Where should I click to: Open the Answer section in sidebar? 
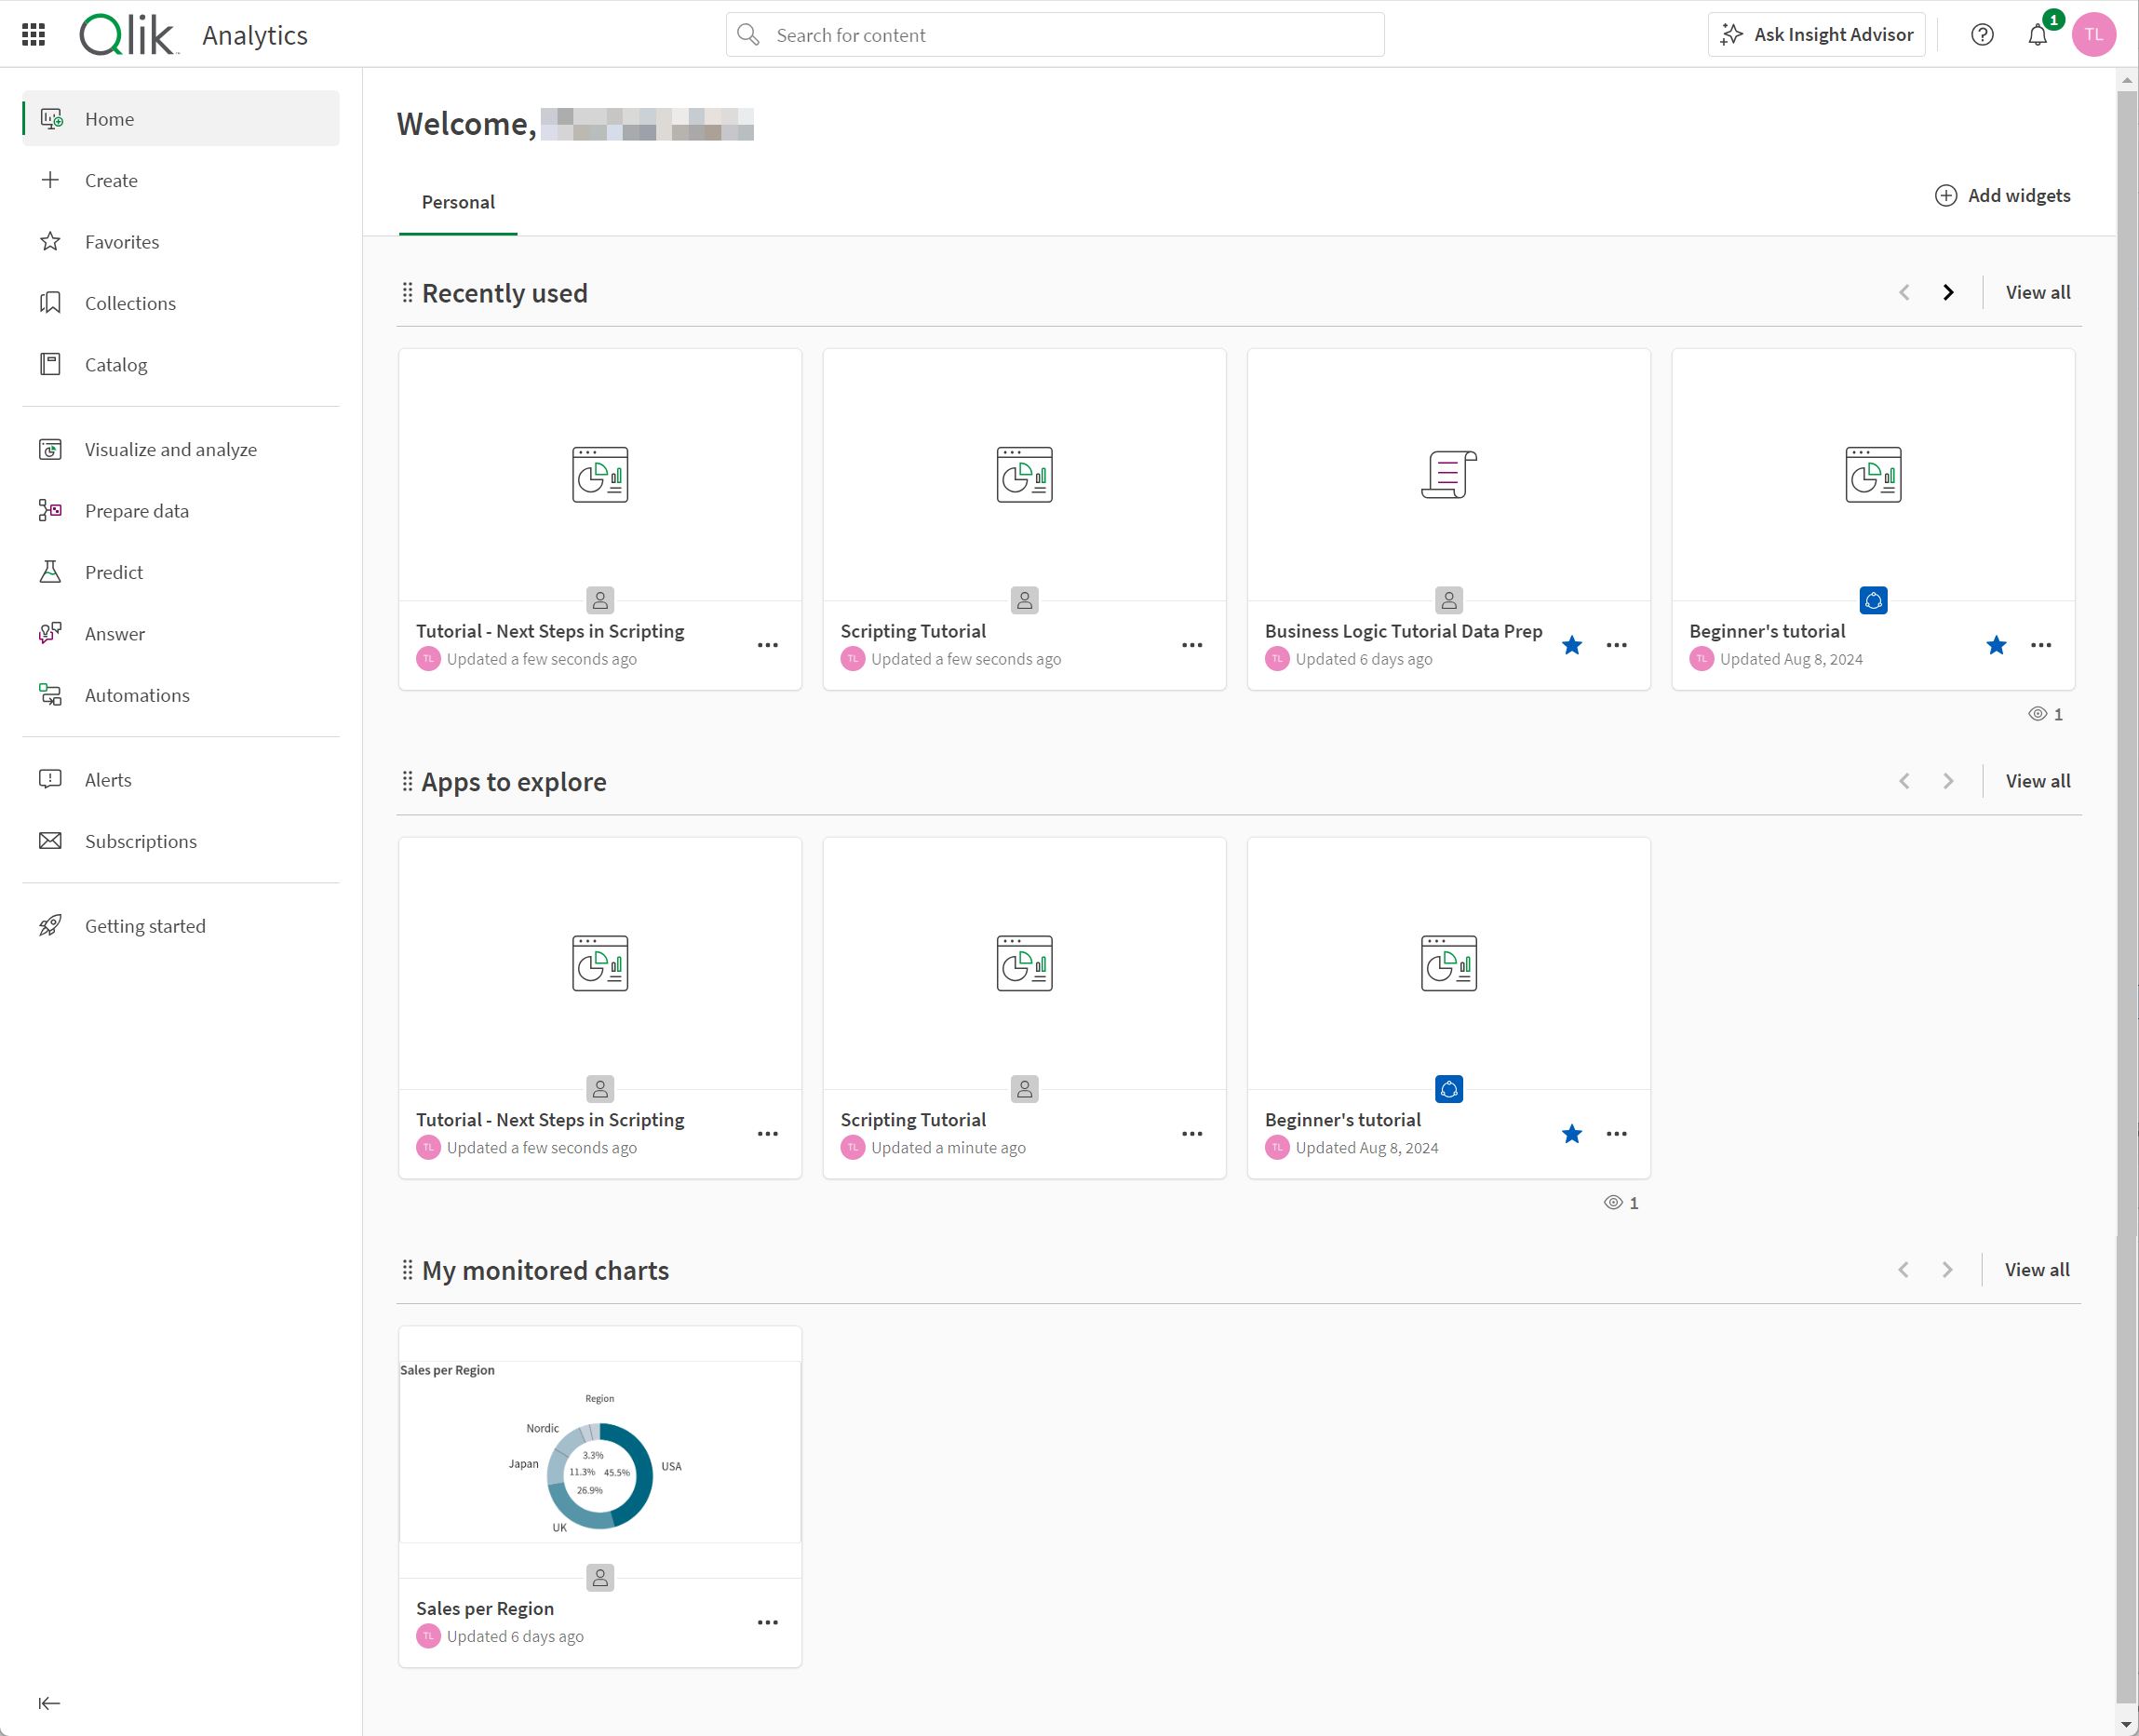point(114,632)
